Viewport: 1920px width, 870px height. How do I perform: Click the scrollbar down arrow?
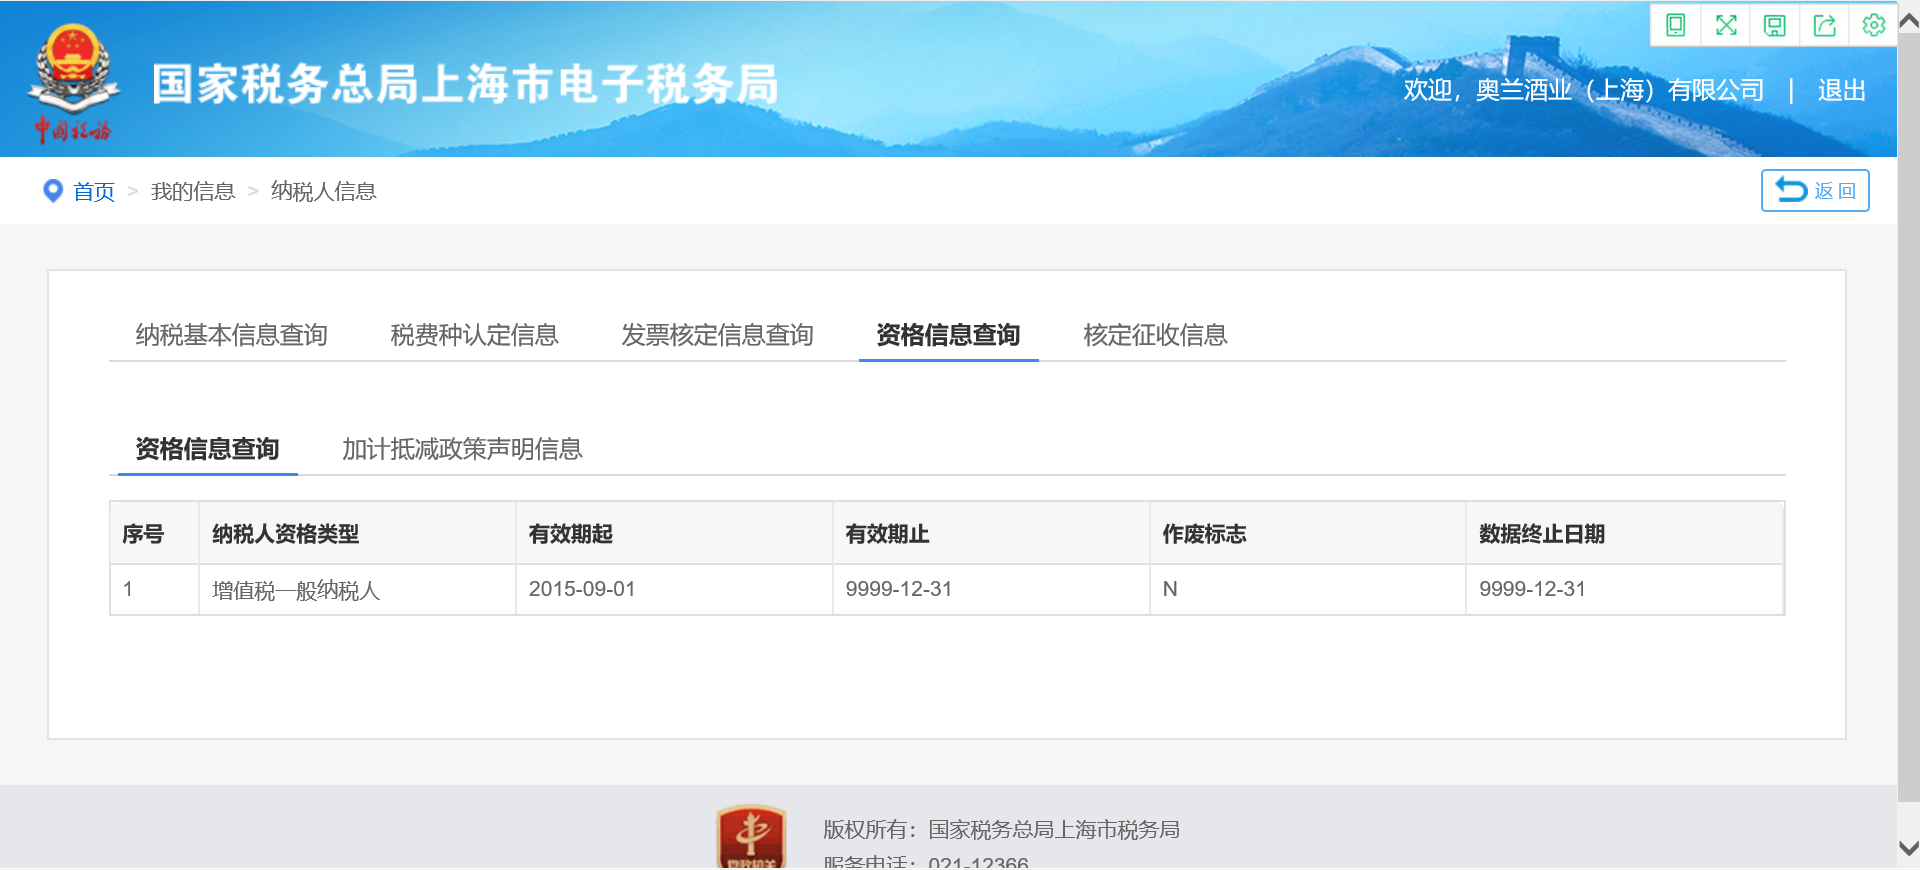tap(1908, 848)
